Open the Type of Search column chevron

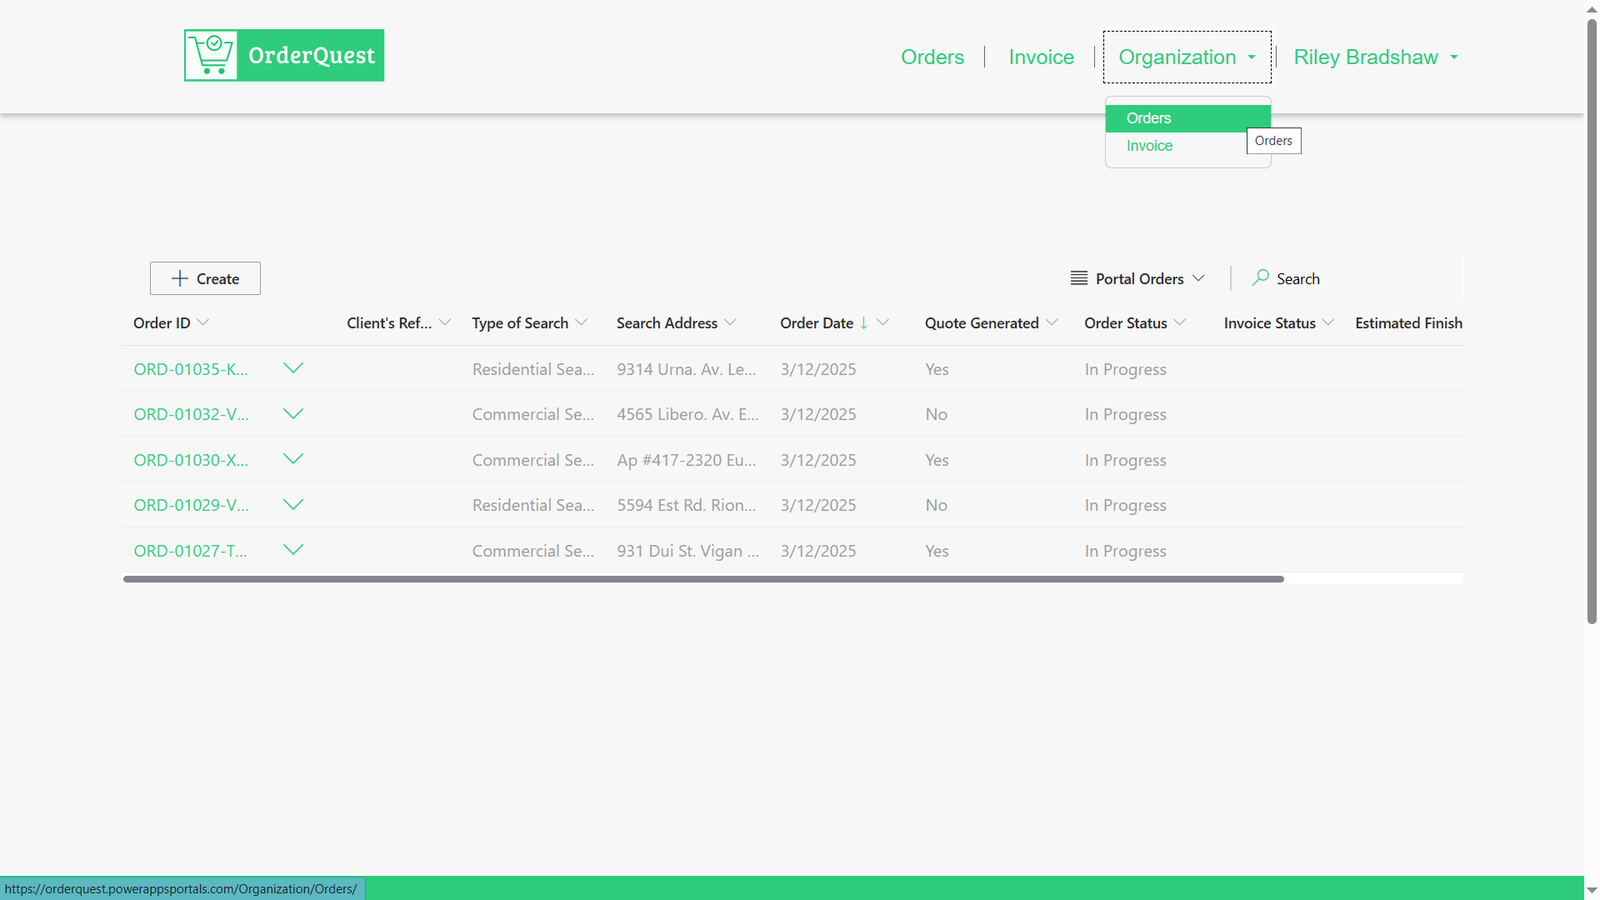[x=581, y=322]
